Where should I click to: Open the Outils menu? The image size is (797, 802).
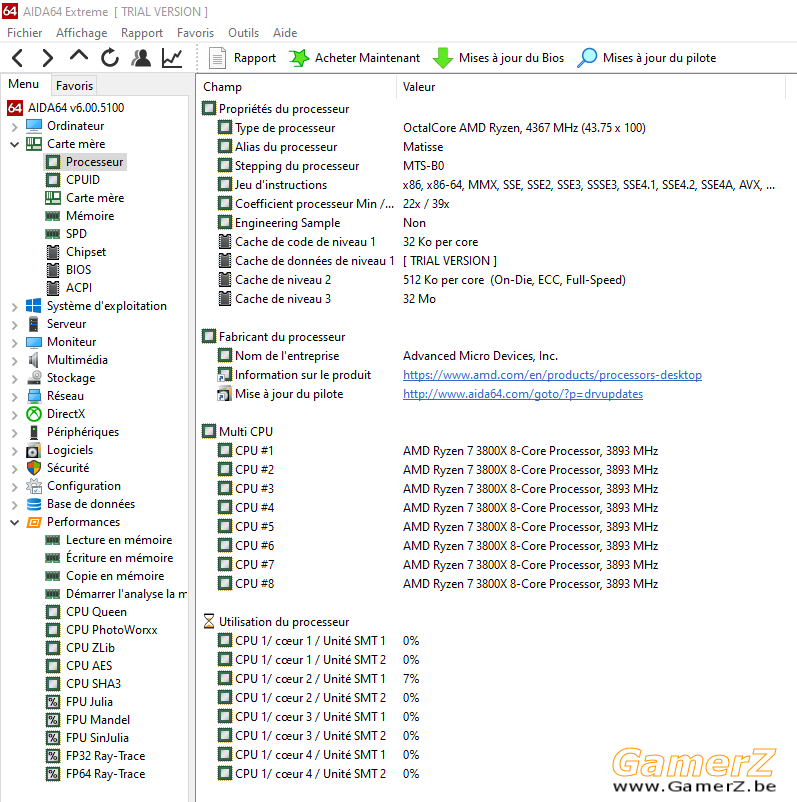[243, 33]
